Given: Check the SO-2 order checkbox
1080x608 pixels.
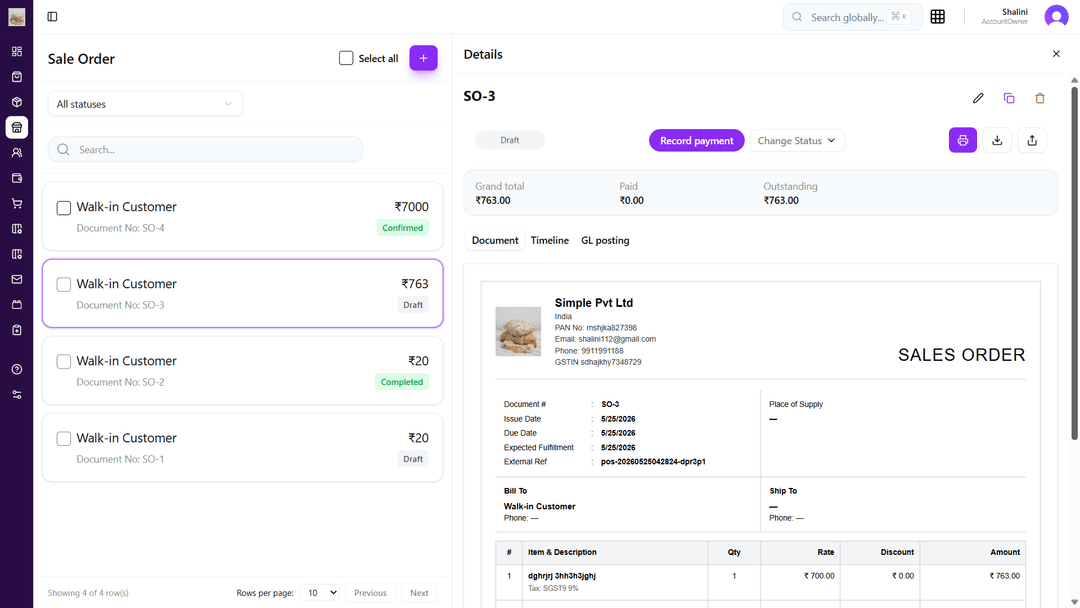Looking at the screenshot, I should pyautogui.click(x=63, y=361).
